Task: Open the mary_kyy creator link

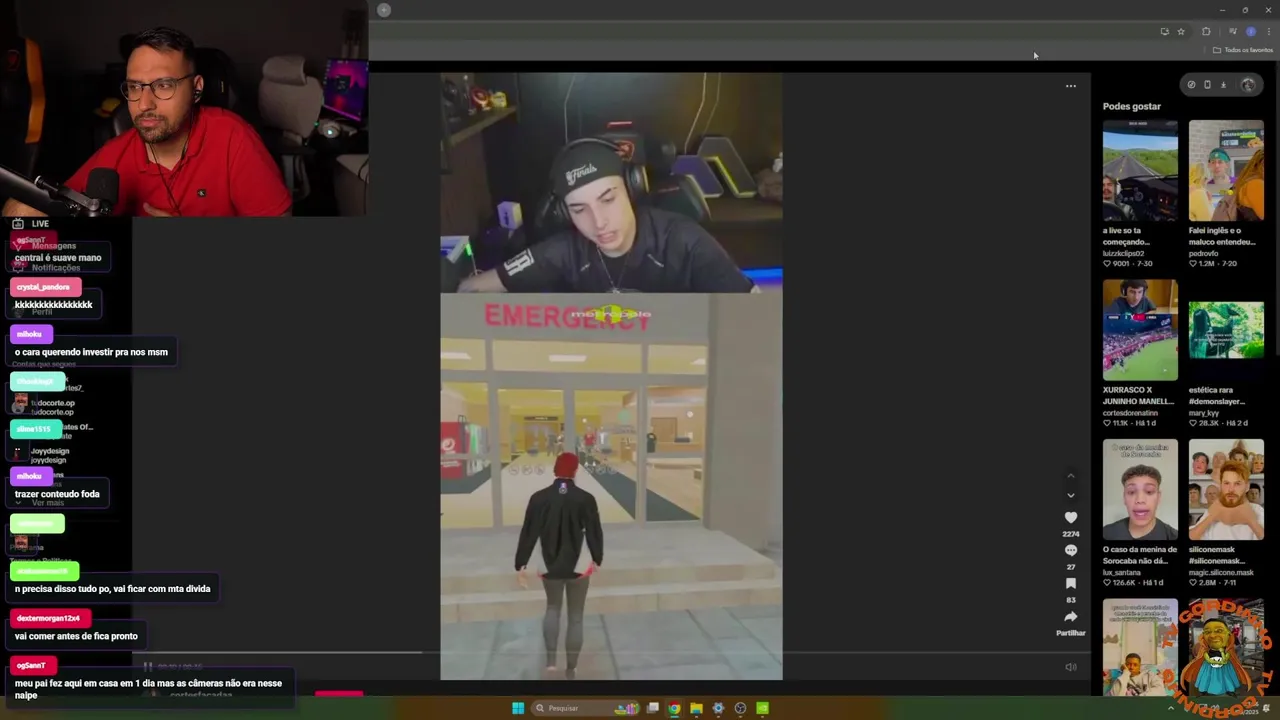Action: tap(1203, 413)
